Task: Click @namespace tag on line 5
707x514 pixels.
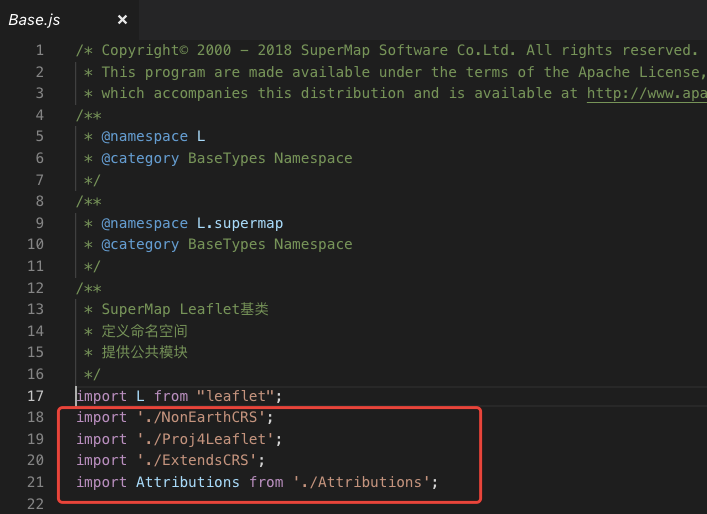Action: coord(144,136)
